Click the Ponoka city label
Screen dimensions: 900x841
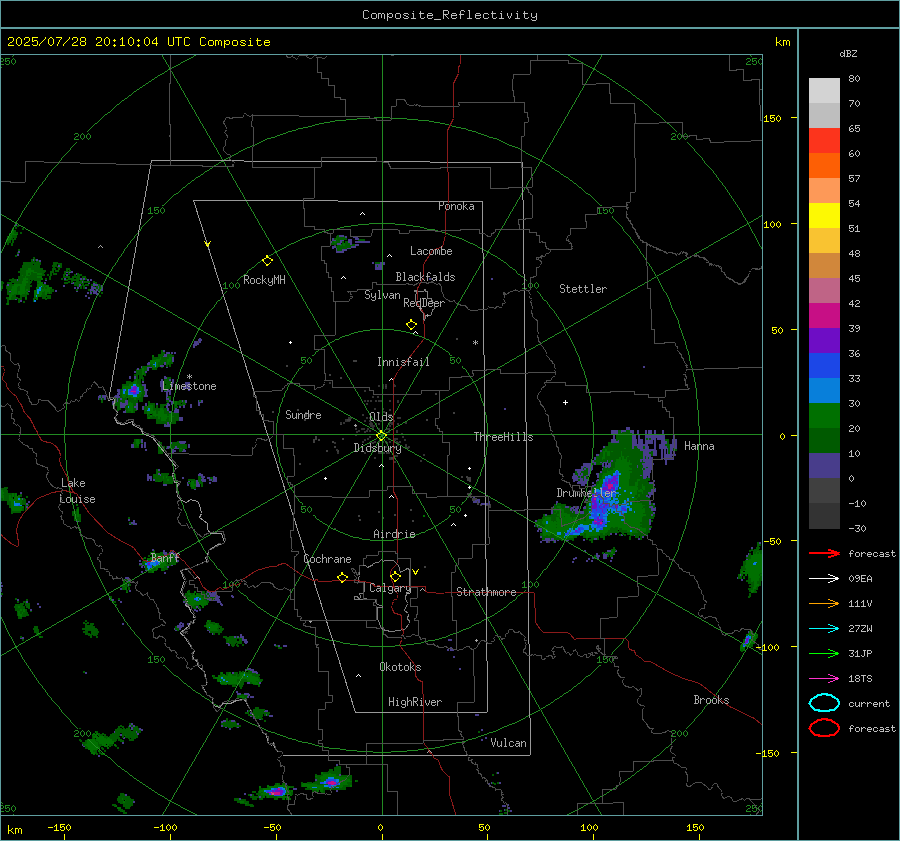[456, 206]
